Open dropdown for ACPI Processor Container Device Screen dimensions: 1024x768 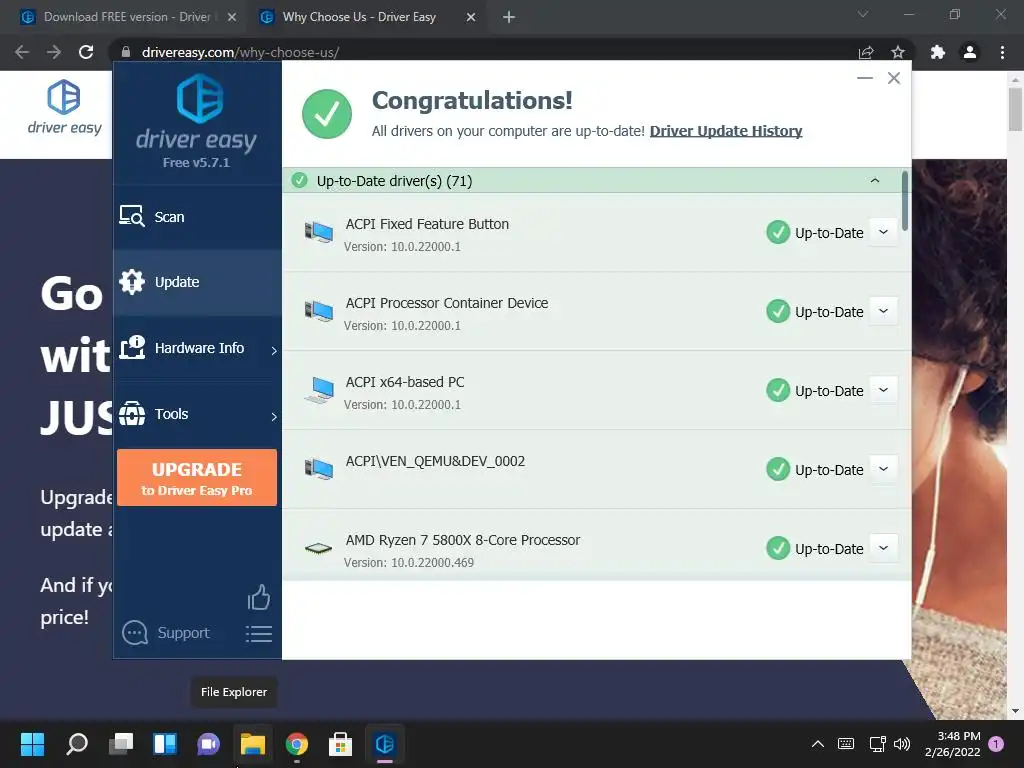[883, 312]
